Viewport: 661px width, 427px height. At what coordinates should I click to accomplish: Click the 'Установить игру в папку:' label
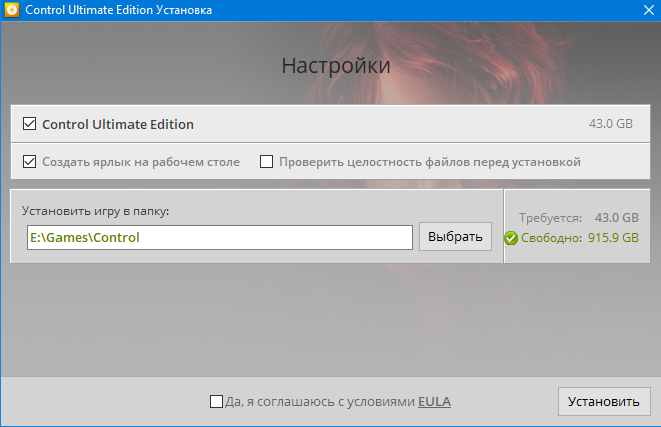[95, 211]
